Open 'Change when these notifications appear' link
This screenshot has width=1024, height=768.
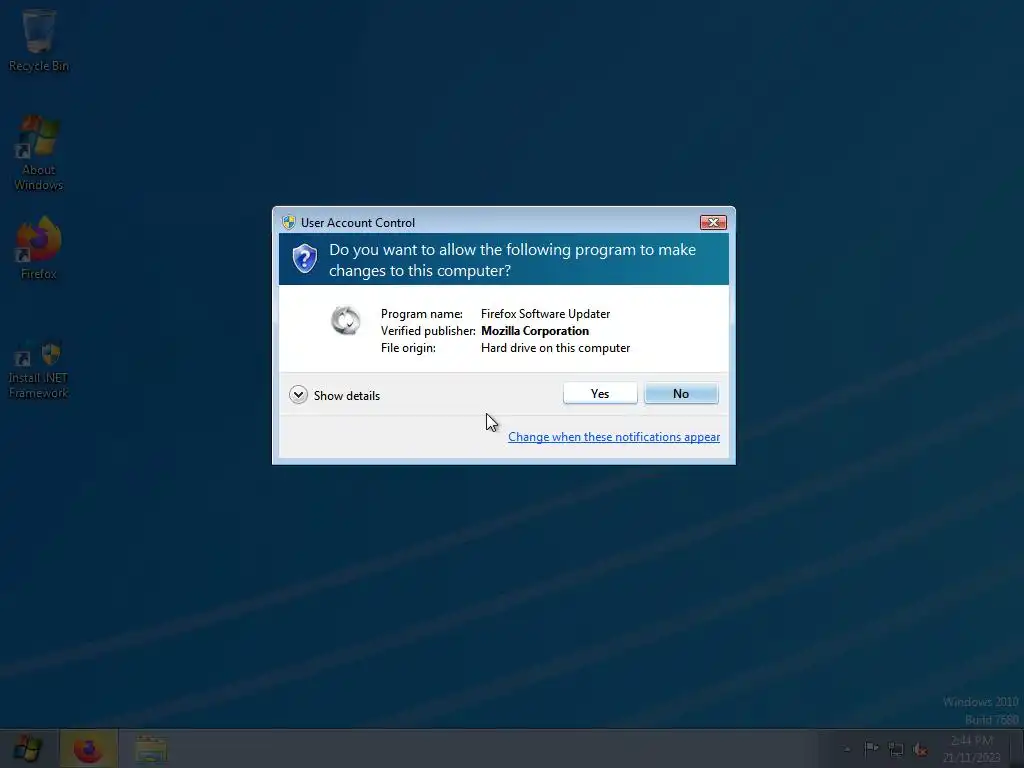point(614,437)
